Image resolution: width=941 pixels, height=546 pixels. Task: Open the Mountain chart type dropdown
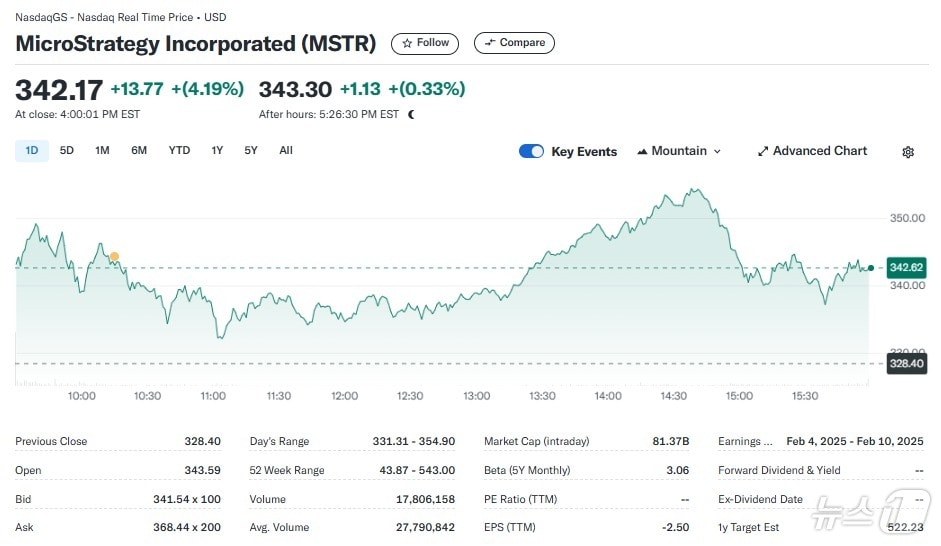tap(679, 151)
